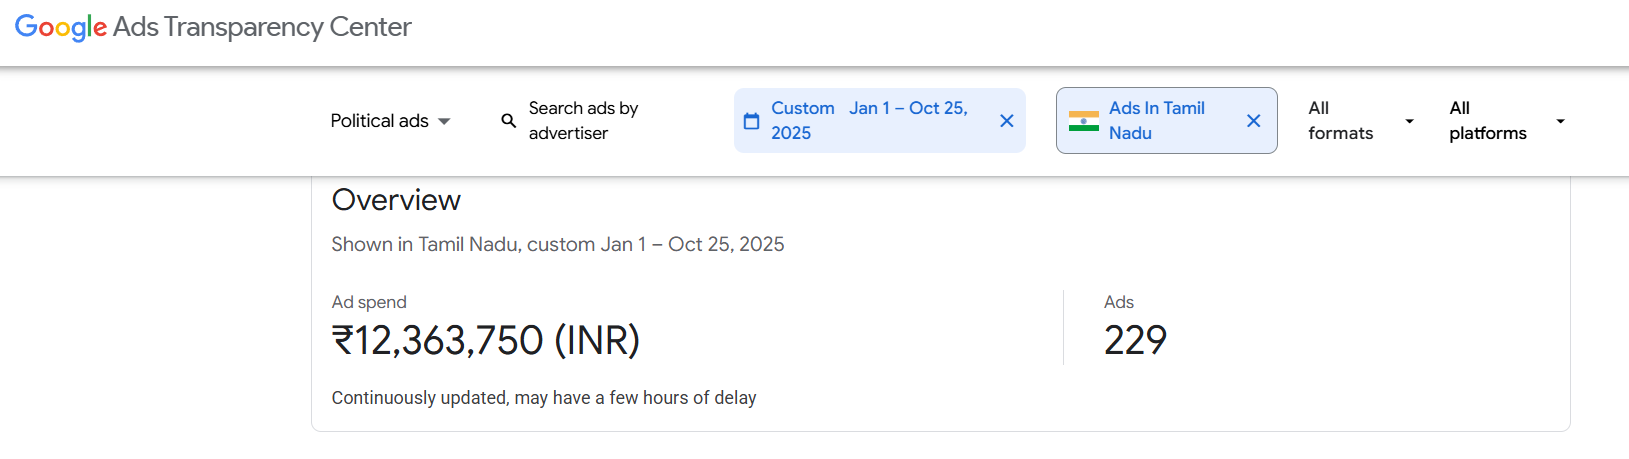The width and height of the screenshot is (1629, 459).
Task: Click the 229 ads count
Action: click(x=1135, y=341)
